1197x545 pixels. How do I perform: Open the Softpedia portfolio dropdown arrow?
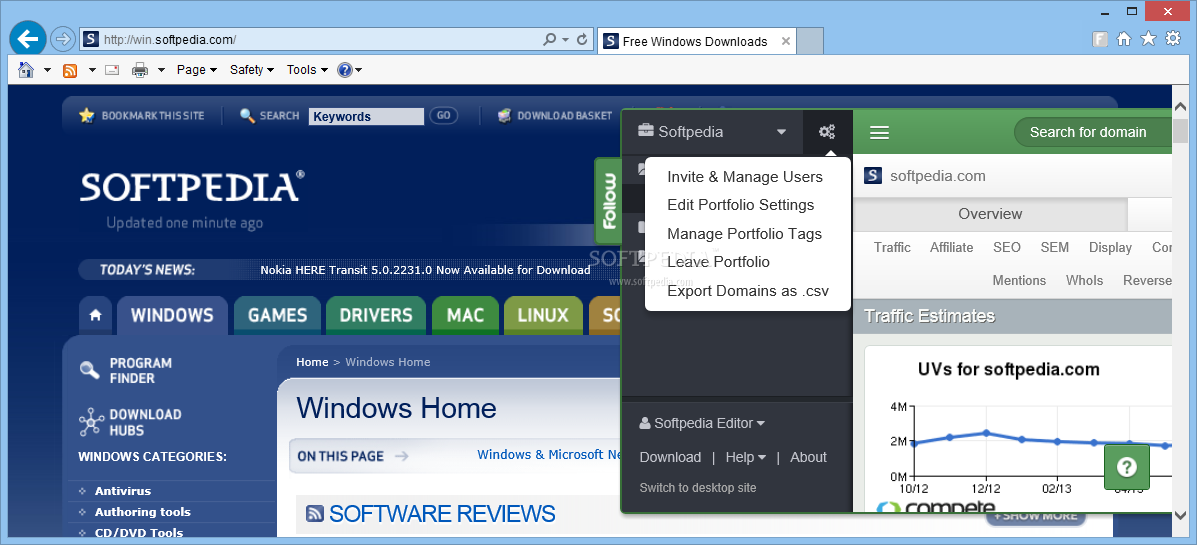tap(781, 132)
